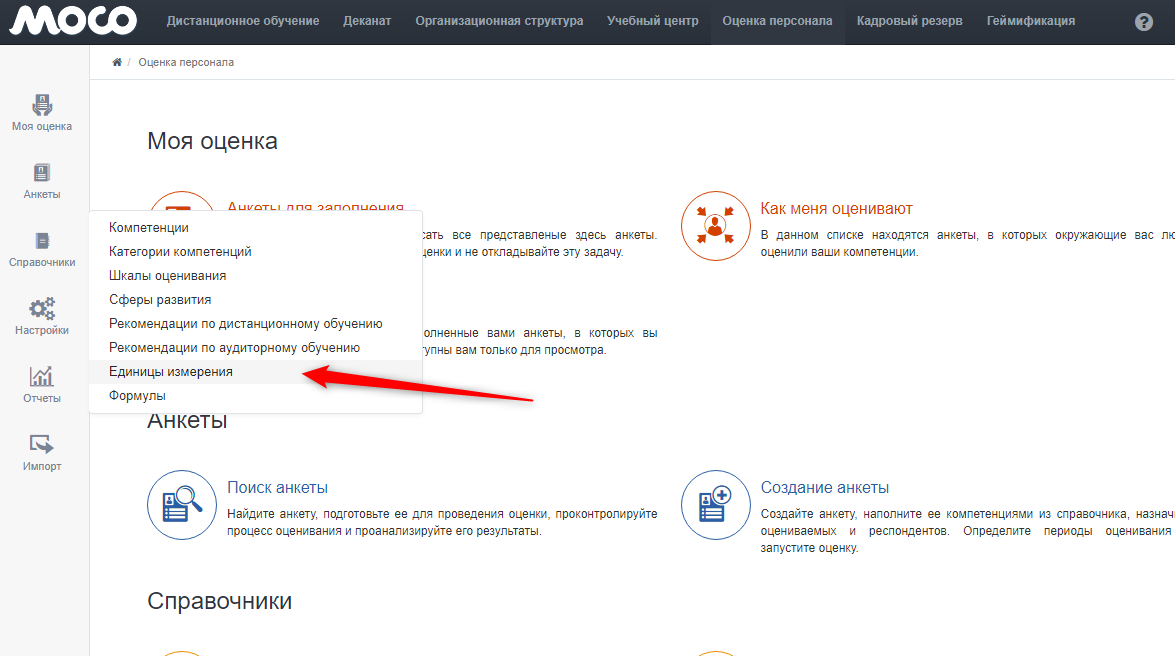Choose Шкалы оценивания from the menu
Image resolution: width=1175 pixels, height=656 pixels.
coord(256,276)
